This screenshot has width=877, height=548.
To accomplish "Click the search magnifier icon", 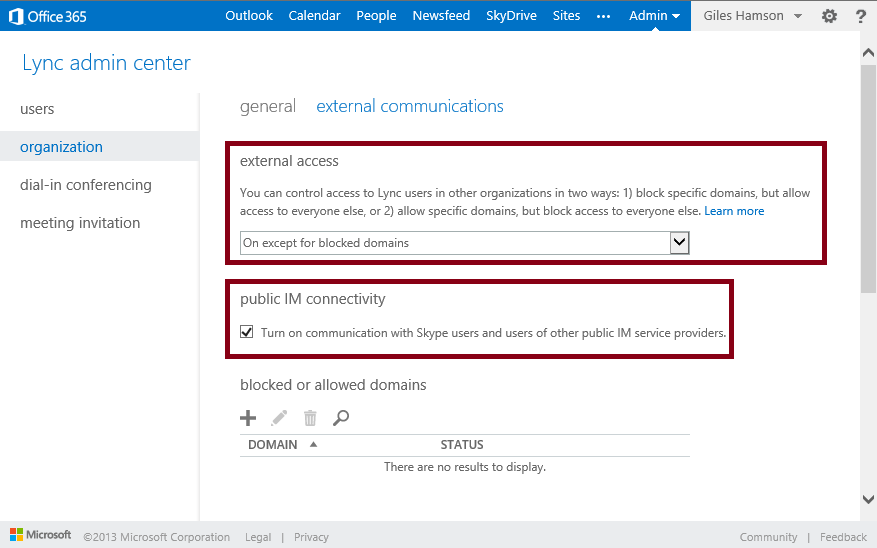I will [341, 418].
